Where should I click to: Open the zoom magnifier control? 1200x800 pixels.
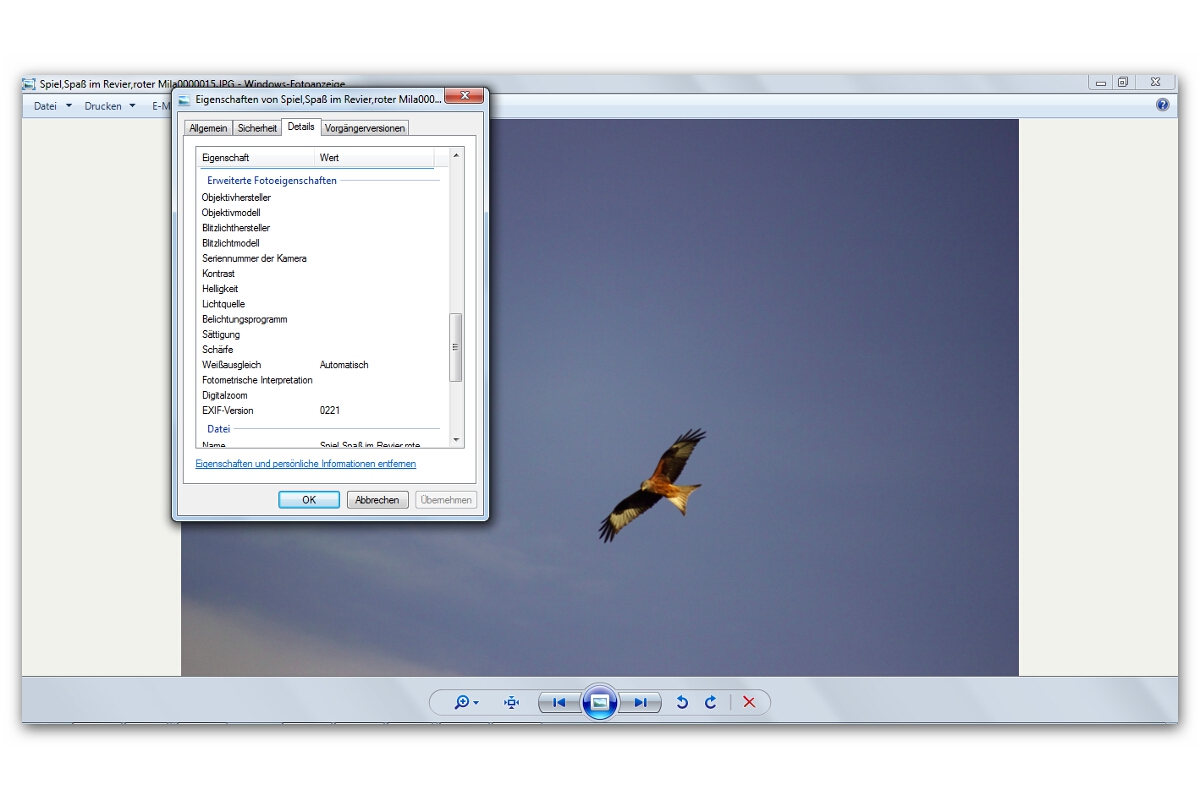coord(466,702)
